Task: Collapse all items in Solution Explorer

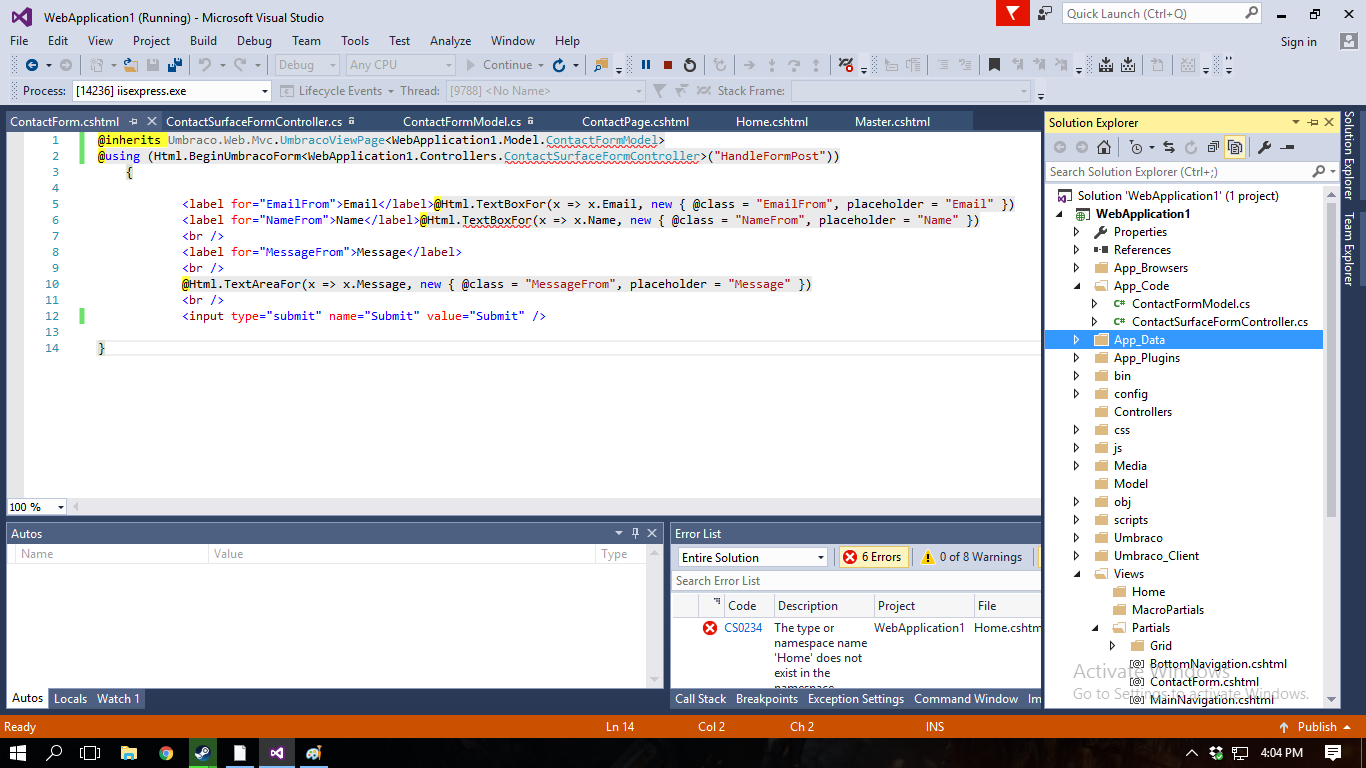Action: (x=1212, y=147)
